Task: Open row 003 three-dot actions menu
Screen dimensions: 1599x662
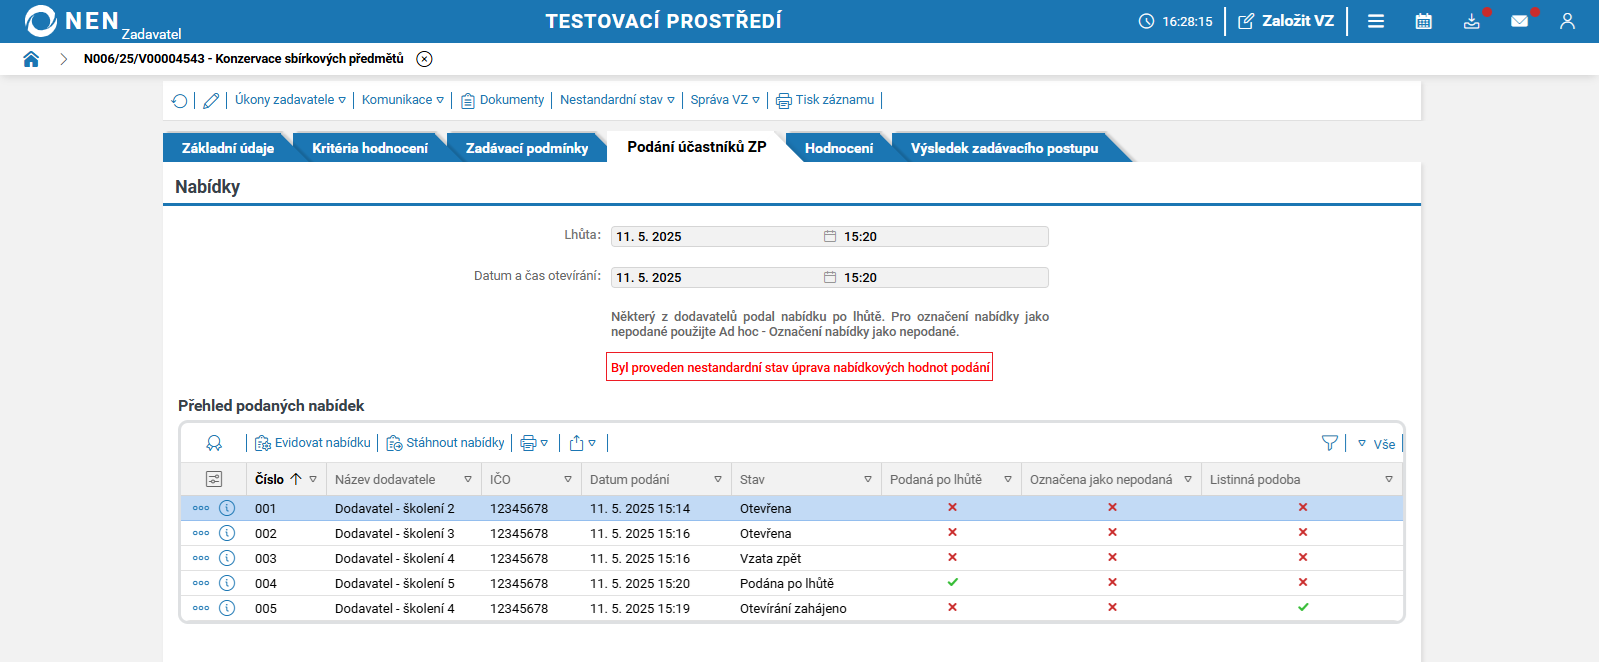Action: [201, 558]
